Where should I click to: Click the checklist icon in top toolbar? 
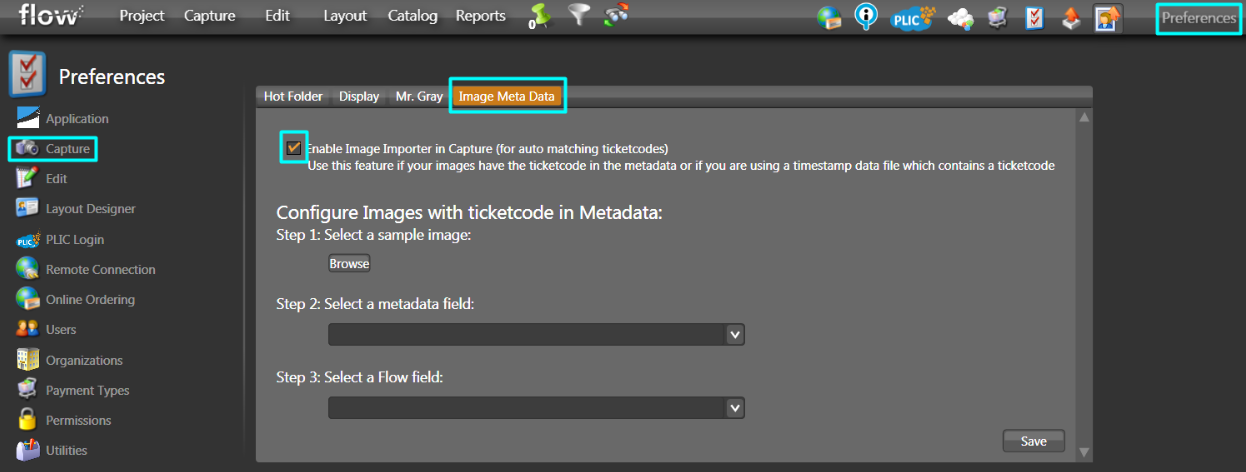pyautogui.click(x=1035, y=18)
